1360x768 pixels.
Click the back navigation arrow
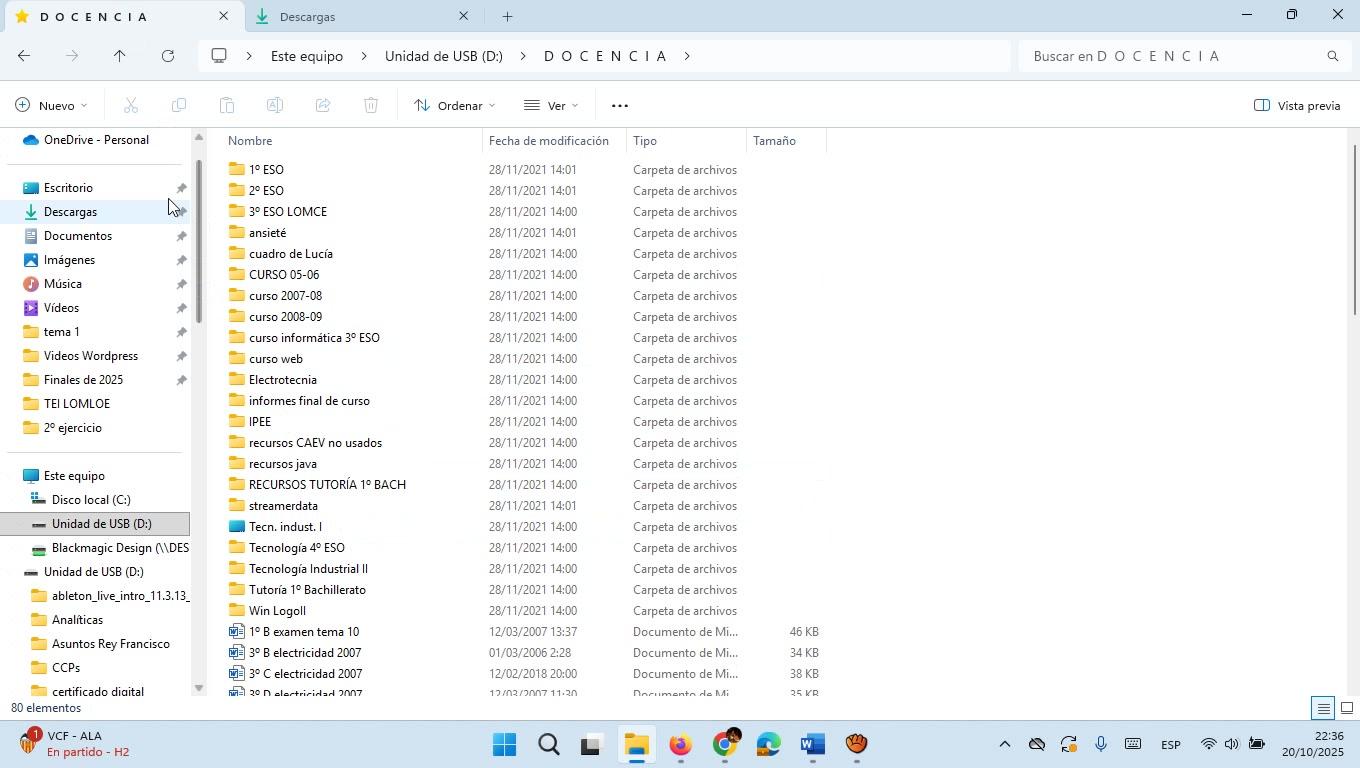coord(24,56)
